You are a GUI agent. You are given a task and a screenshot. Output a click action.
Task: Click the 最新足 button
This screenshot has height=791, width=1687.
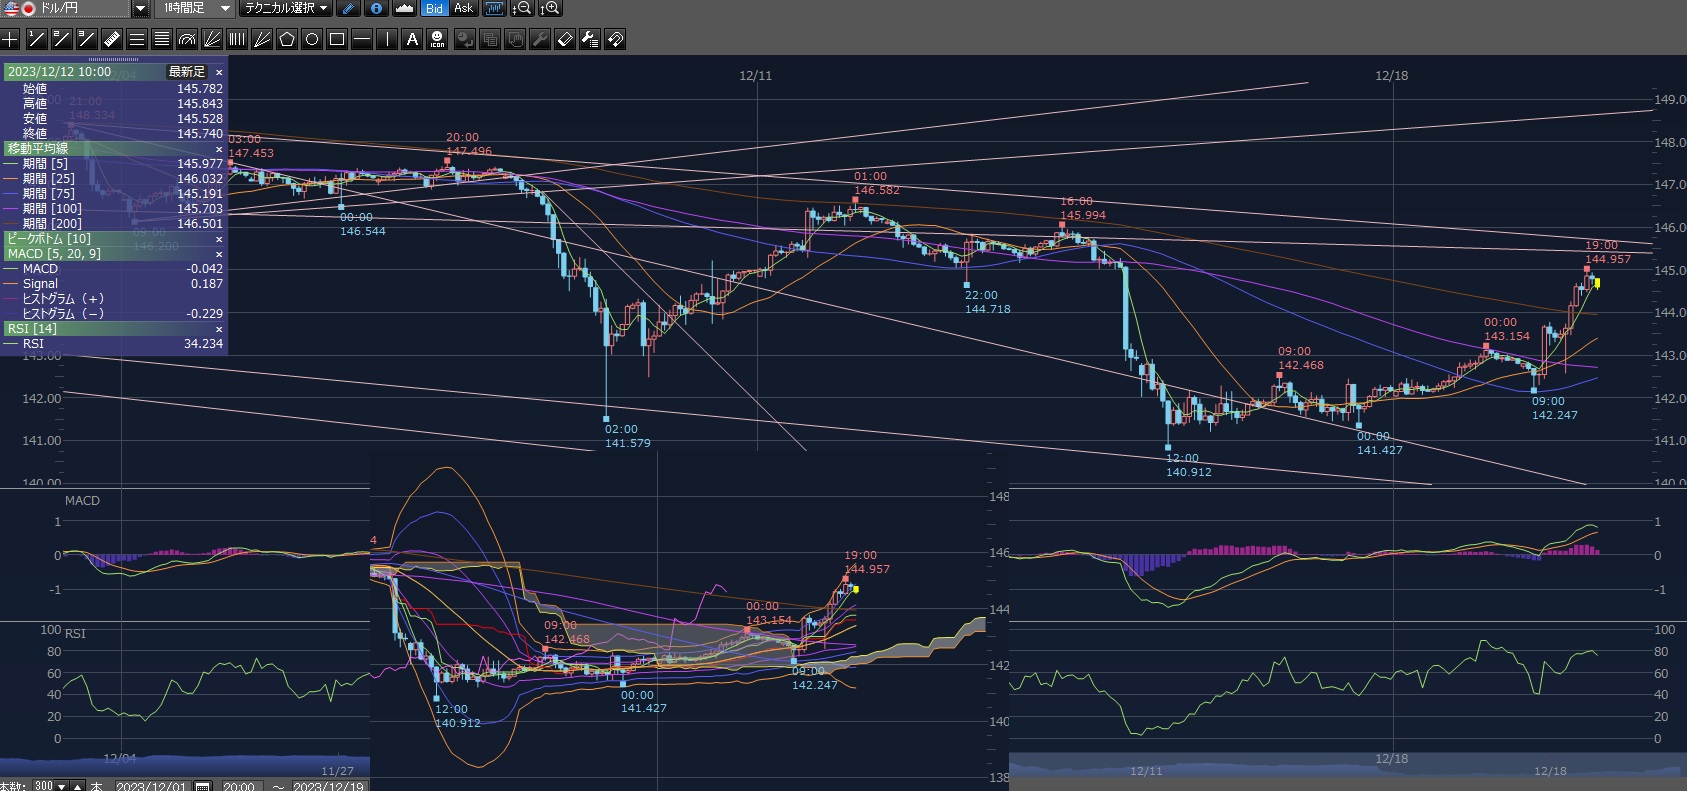(x=186, y=72)
